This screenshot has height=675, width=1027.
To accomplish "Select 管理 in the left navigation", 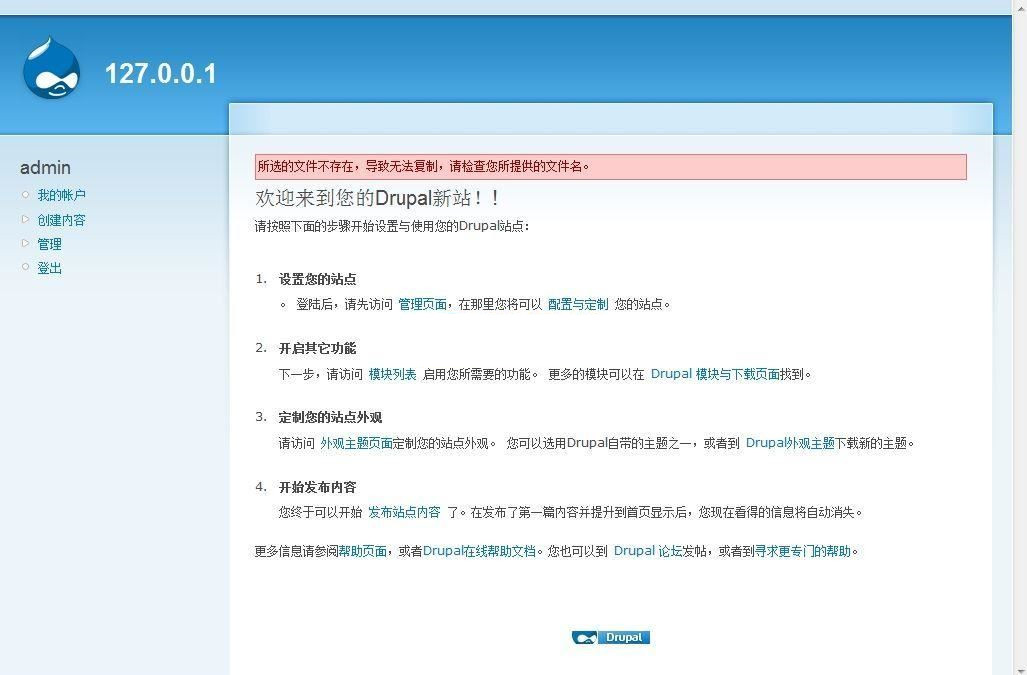I will 49,243.
